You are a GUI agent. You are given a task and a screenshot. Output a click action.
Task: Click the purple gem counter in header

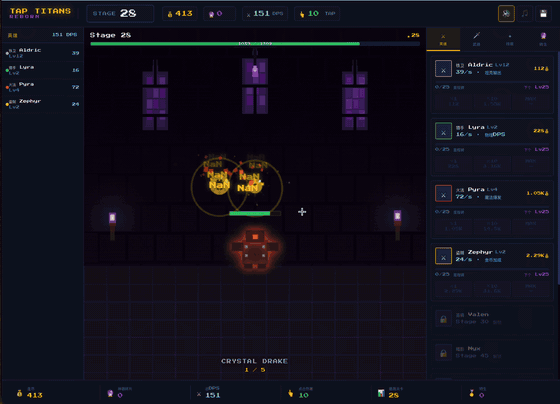[219, 14]
